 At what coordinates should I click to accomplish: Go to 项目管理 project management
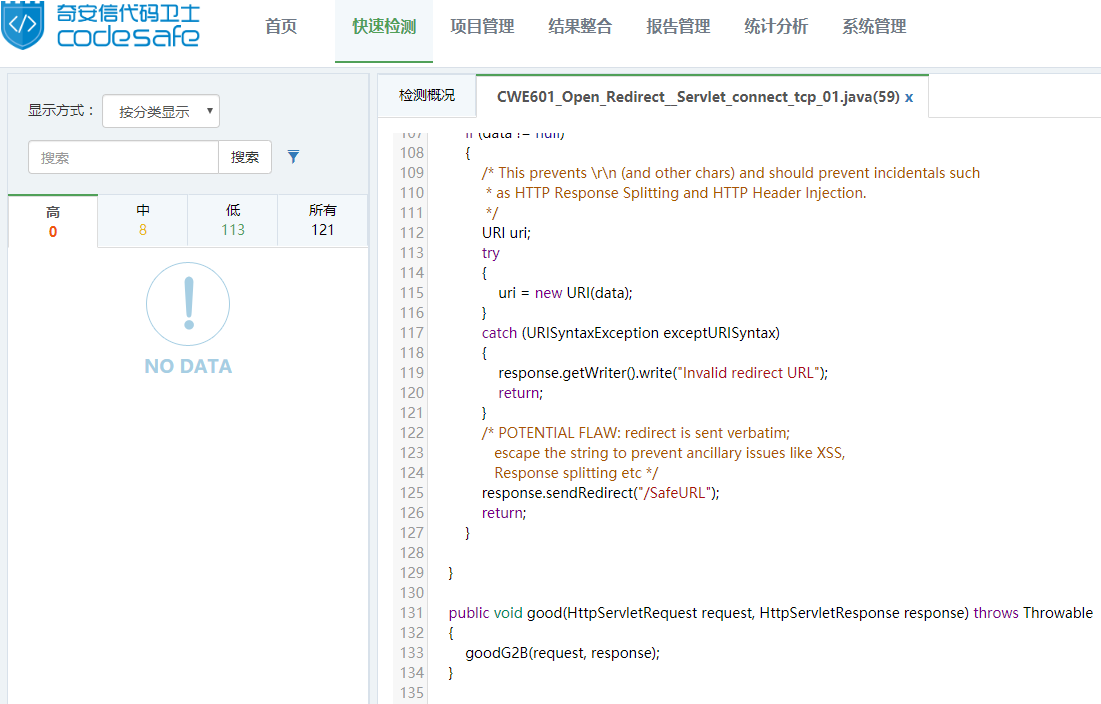click(482, 27)
